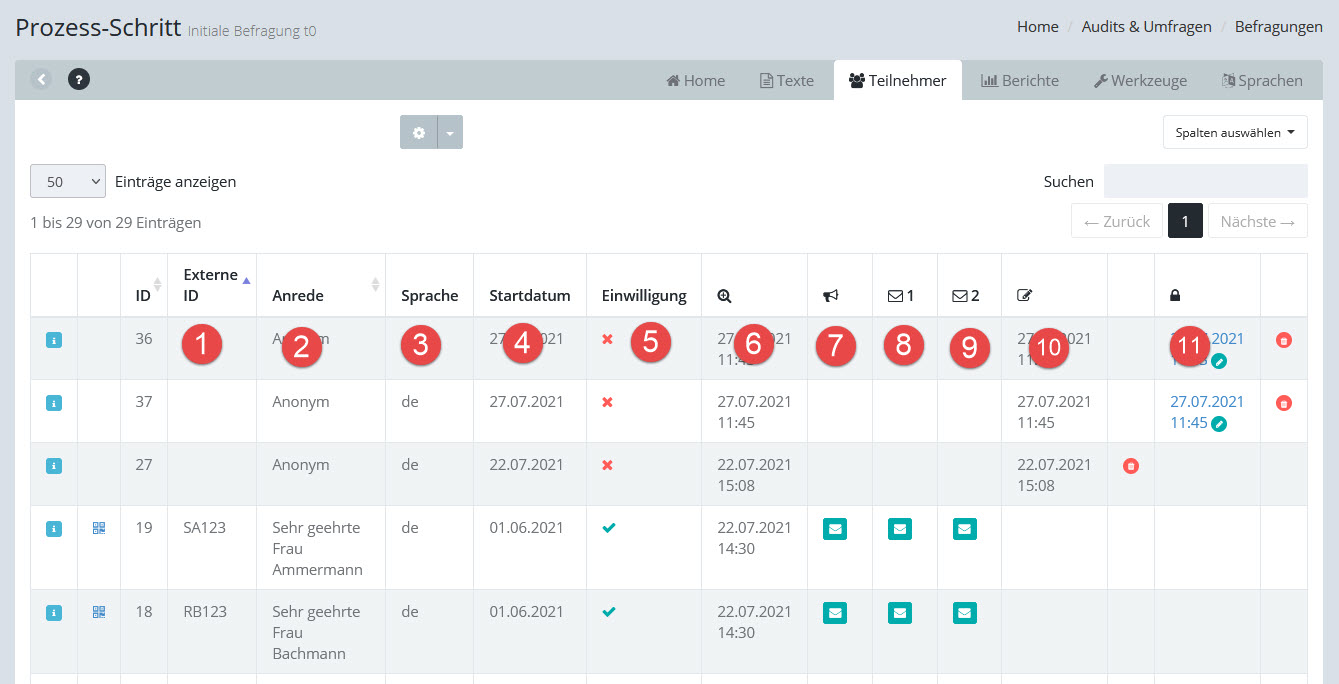
Task: Switch to the Berichte tab
Action: (1020, 81)
